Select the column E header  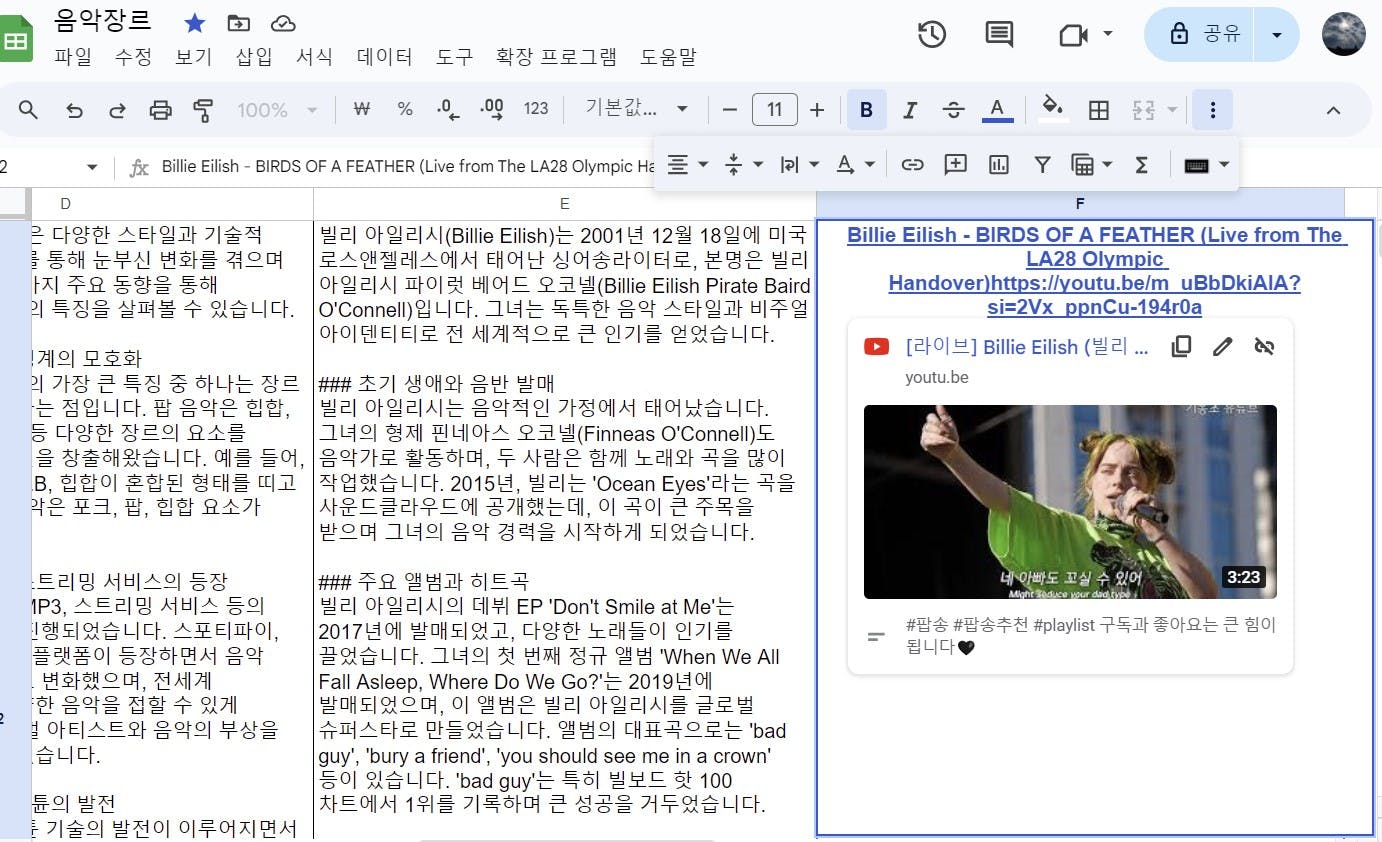[x=565, y=204]
